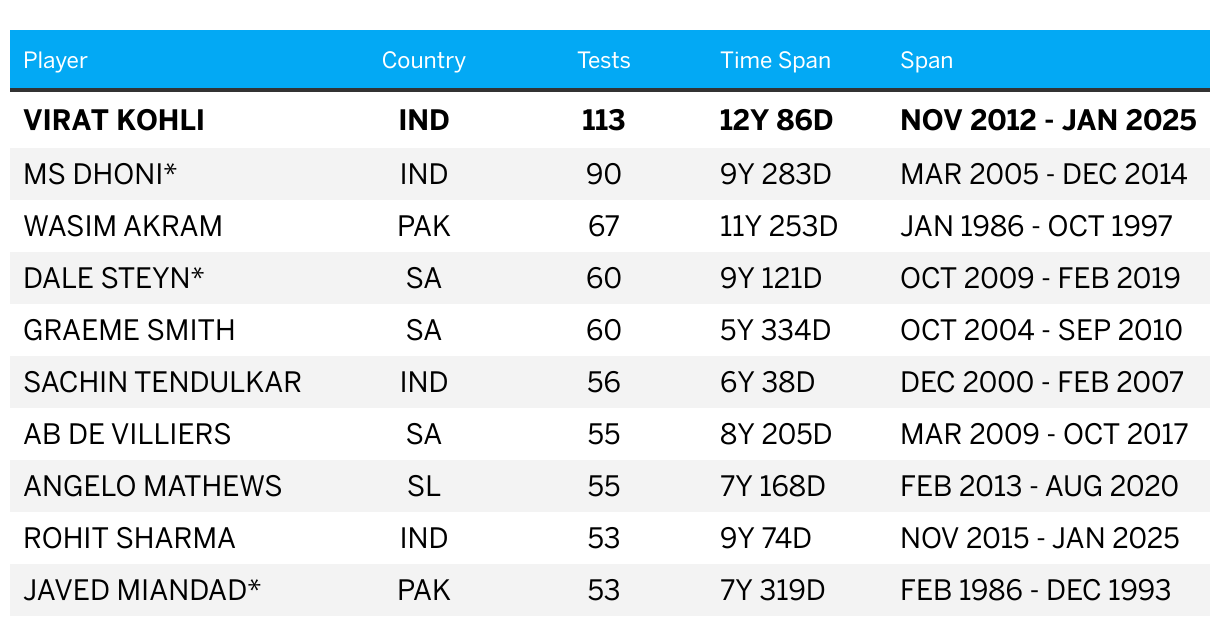The height and width of the screenshot is (626, 1220).
Task: Select the JAVED MIANDAD* cell
Action: 142,590
